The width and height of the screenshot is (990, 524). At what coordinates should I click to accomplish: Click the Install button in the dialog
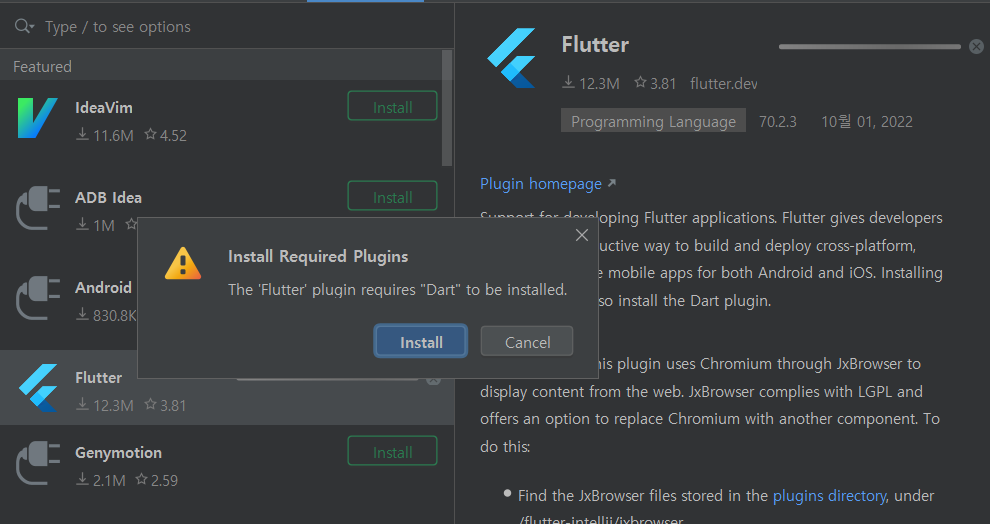[421, 342]
